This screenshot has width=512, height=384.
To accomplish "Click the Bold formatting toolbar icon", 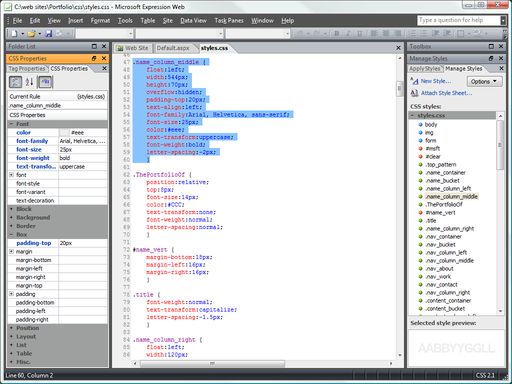I will (x=337, y=33).
